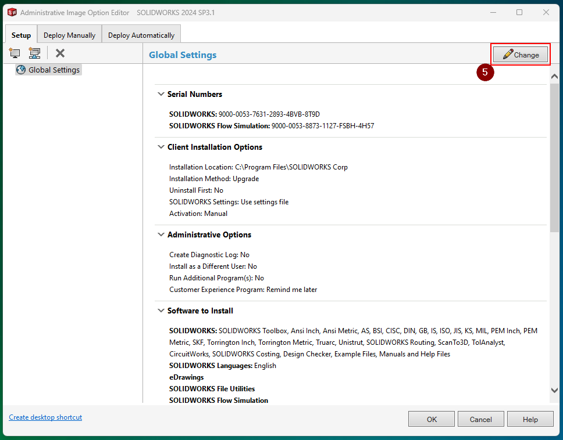Click the Installation Method: Upgrade text
Viewport: 563px width, 440px height.
[x=214, y=179]
